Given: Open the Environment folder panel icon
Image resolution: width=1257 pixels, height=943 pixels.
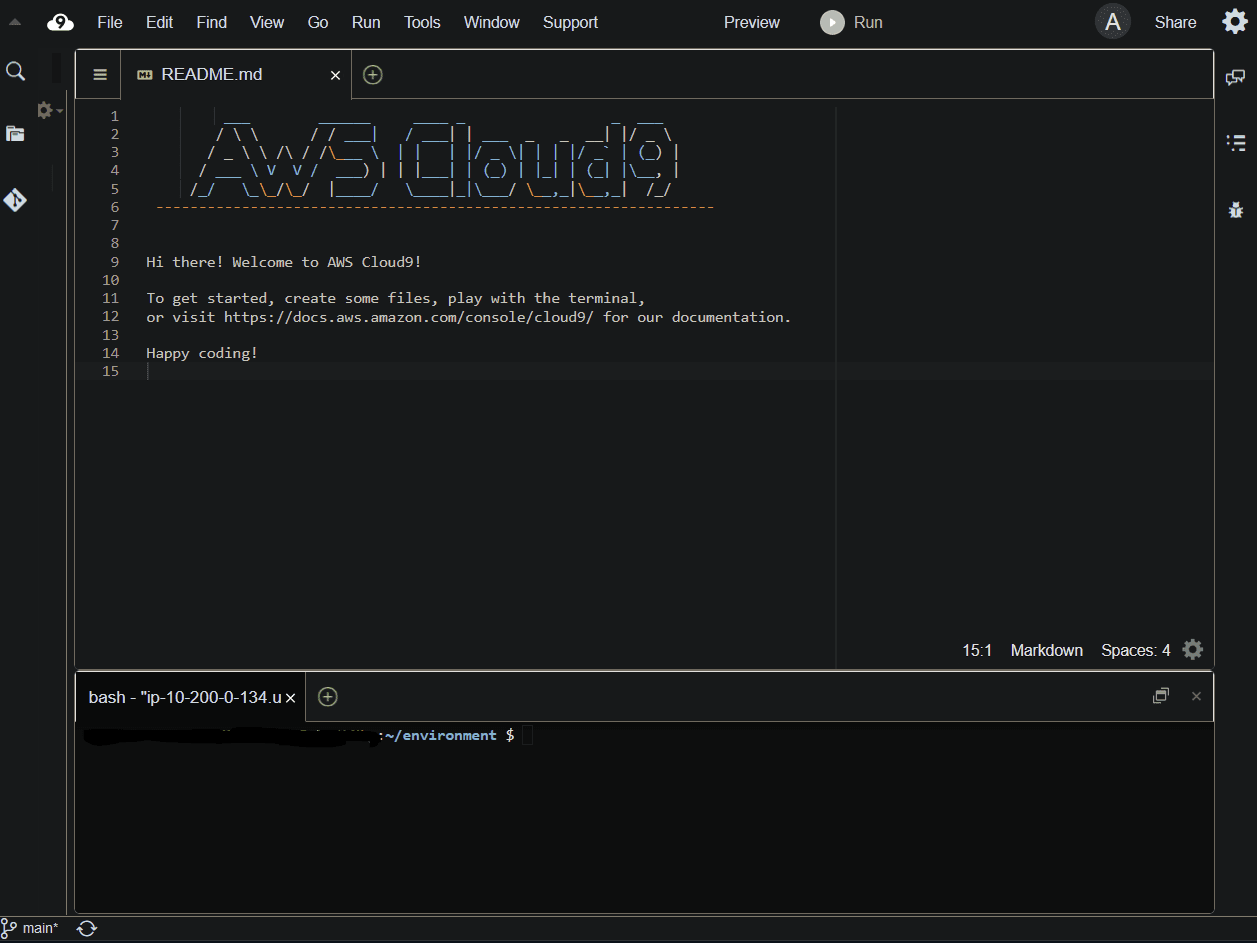Looking at the screenshot, I should click(x=15, y=134).
